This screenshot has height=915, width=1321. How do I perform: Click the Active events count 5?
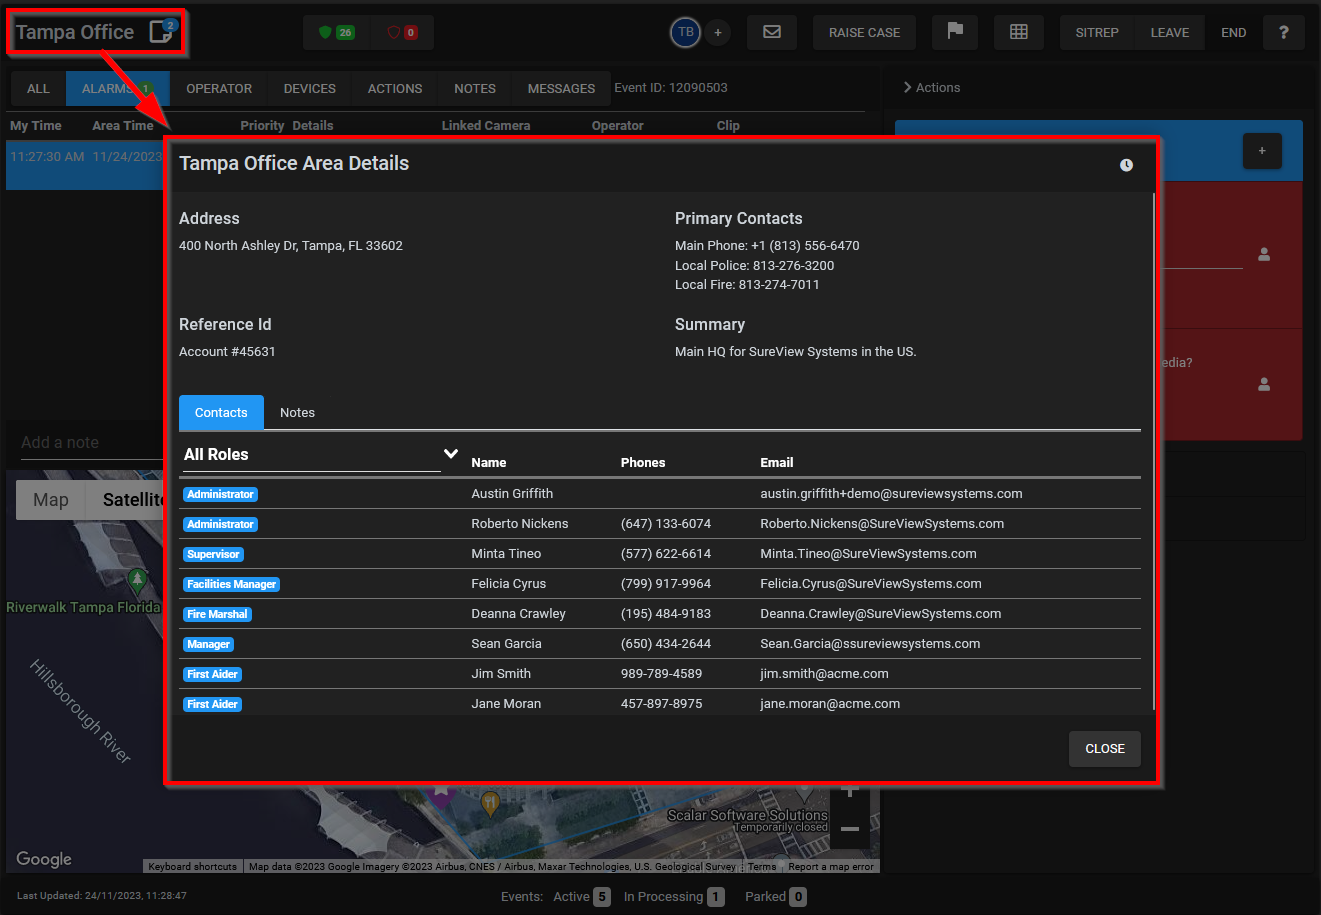coord(601,897)
